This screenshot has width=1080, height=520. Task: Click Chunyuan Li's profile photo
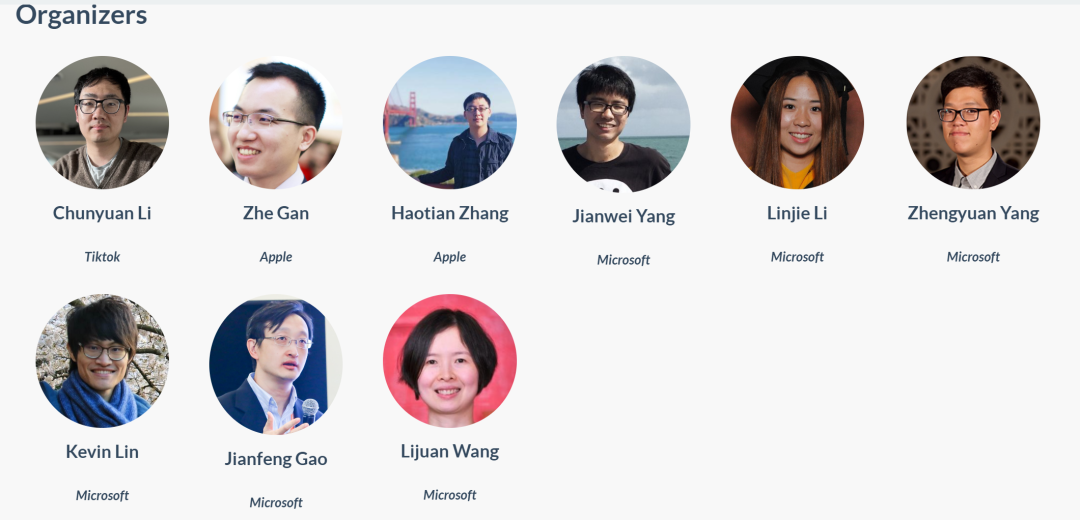pyautogui.click(x=102, y=122)
